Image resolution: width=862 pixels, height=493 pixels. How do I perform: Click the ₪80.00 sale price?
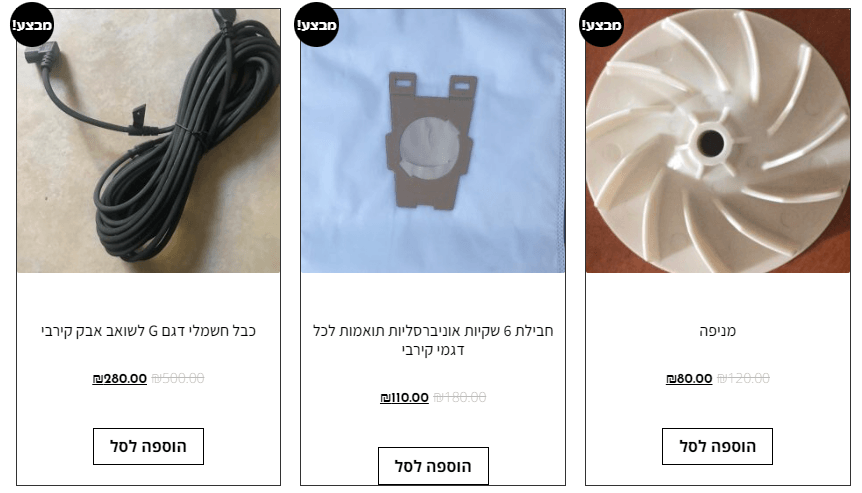tap(689, 378)
